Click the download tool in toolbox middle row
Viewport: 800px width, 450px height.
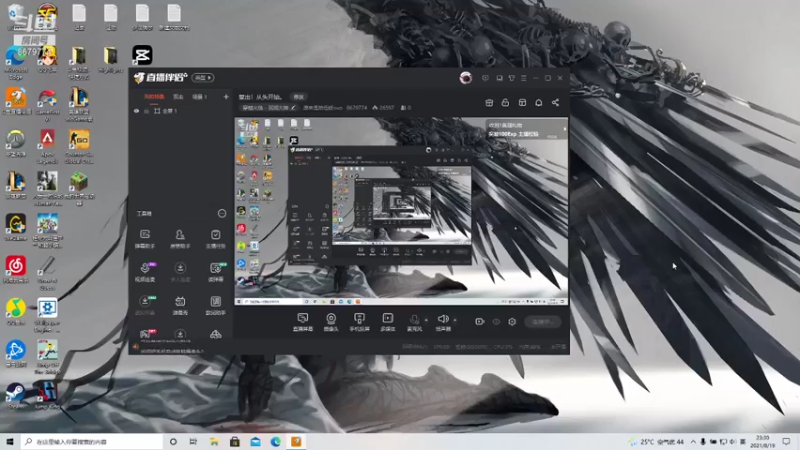click(180, 272)
